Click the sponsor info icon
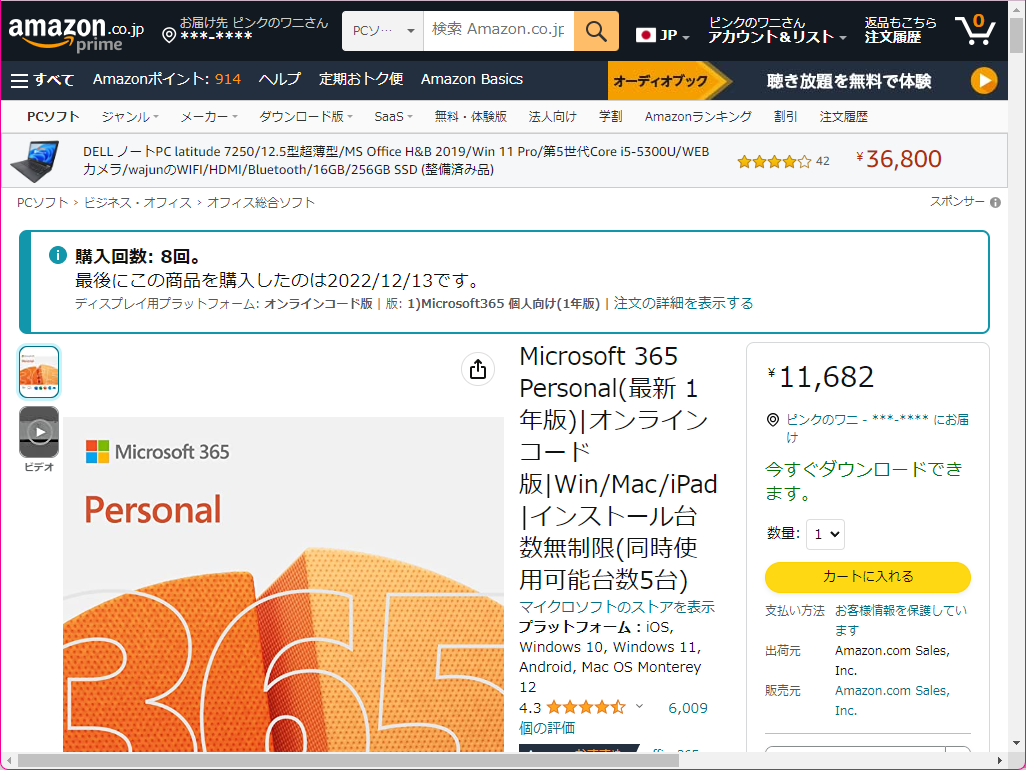This screenshot has height=770, width=1026. coord(995,203)
